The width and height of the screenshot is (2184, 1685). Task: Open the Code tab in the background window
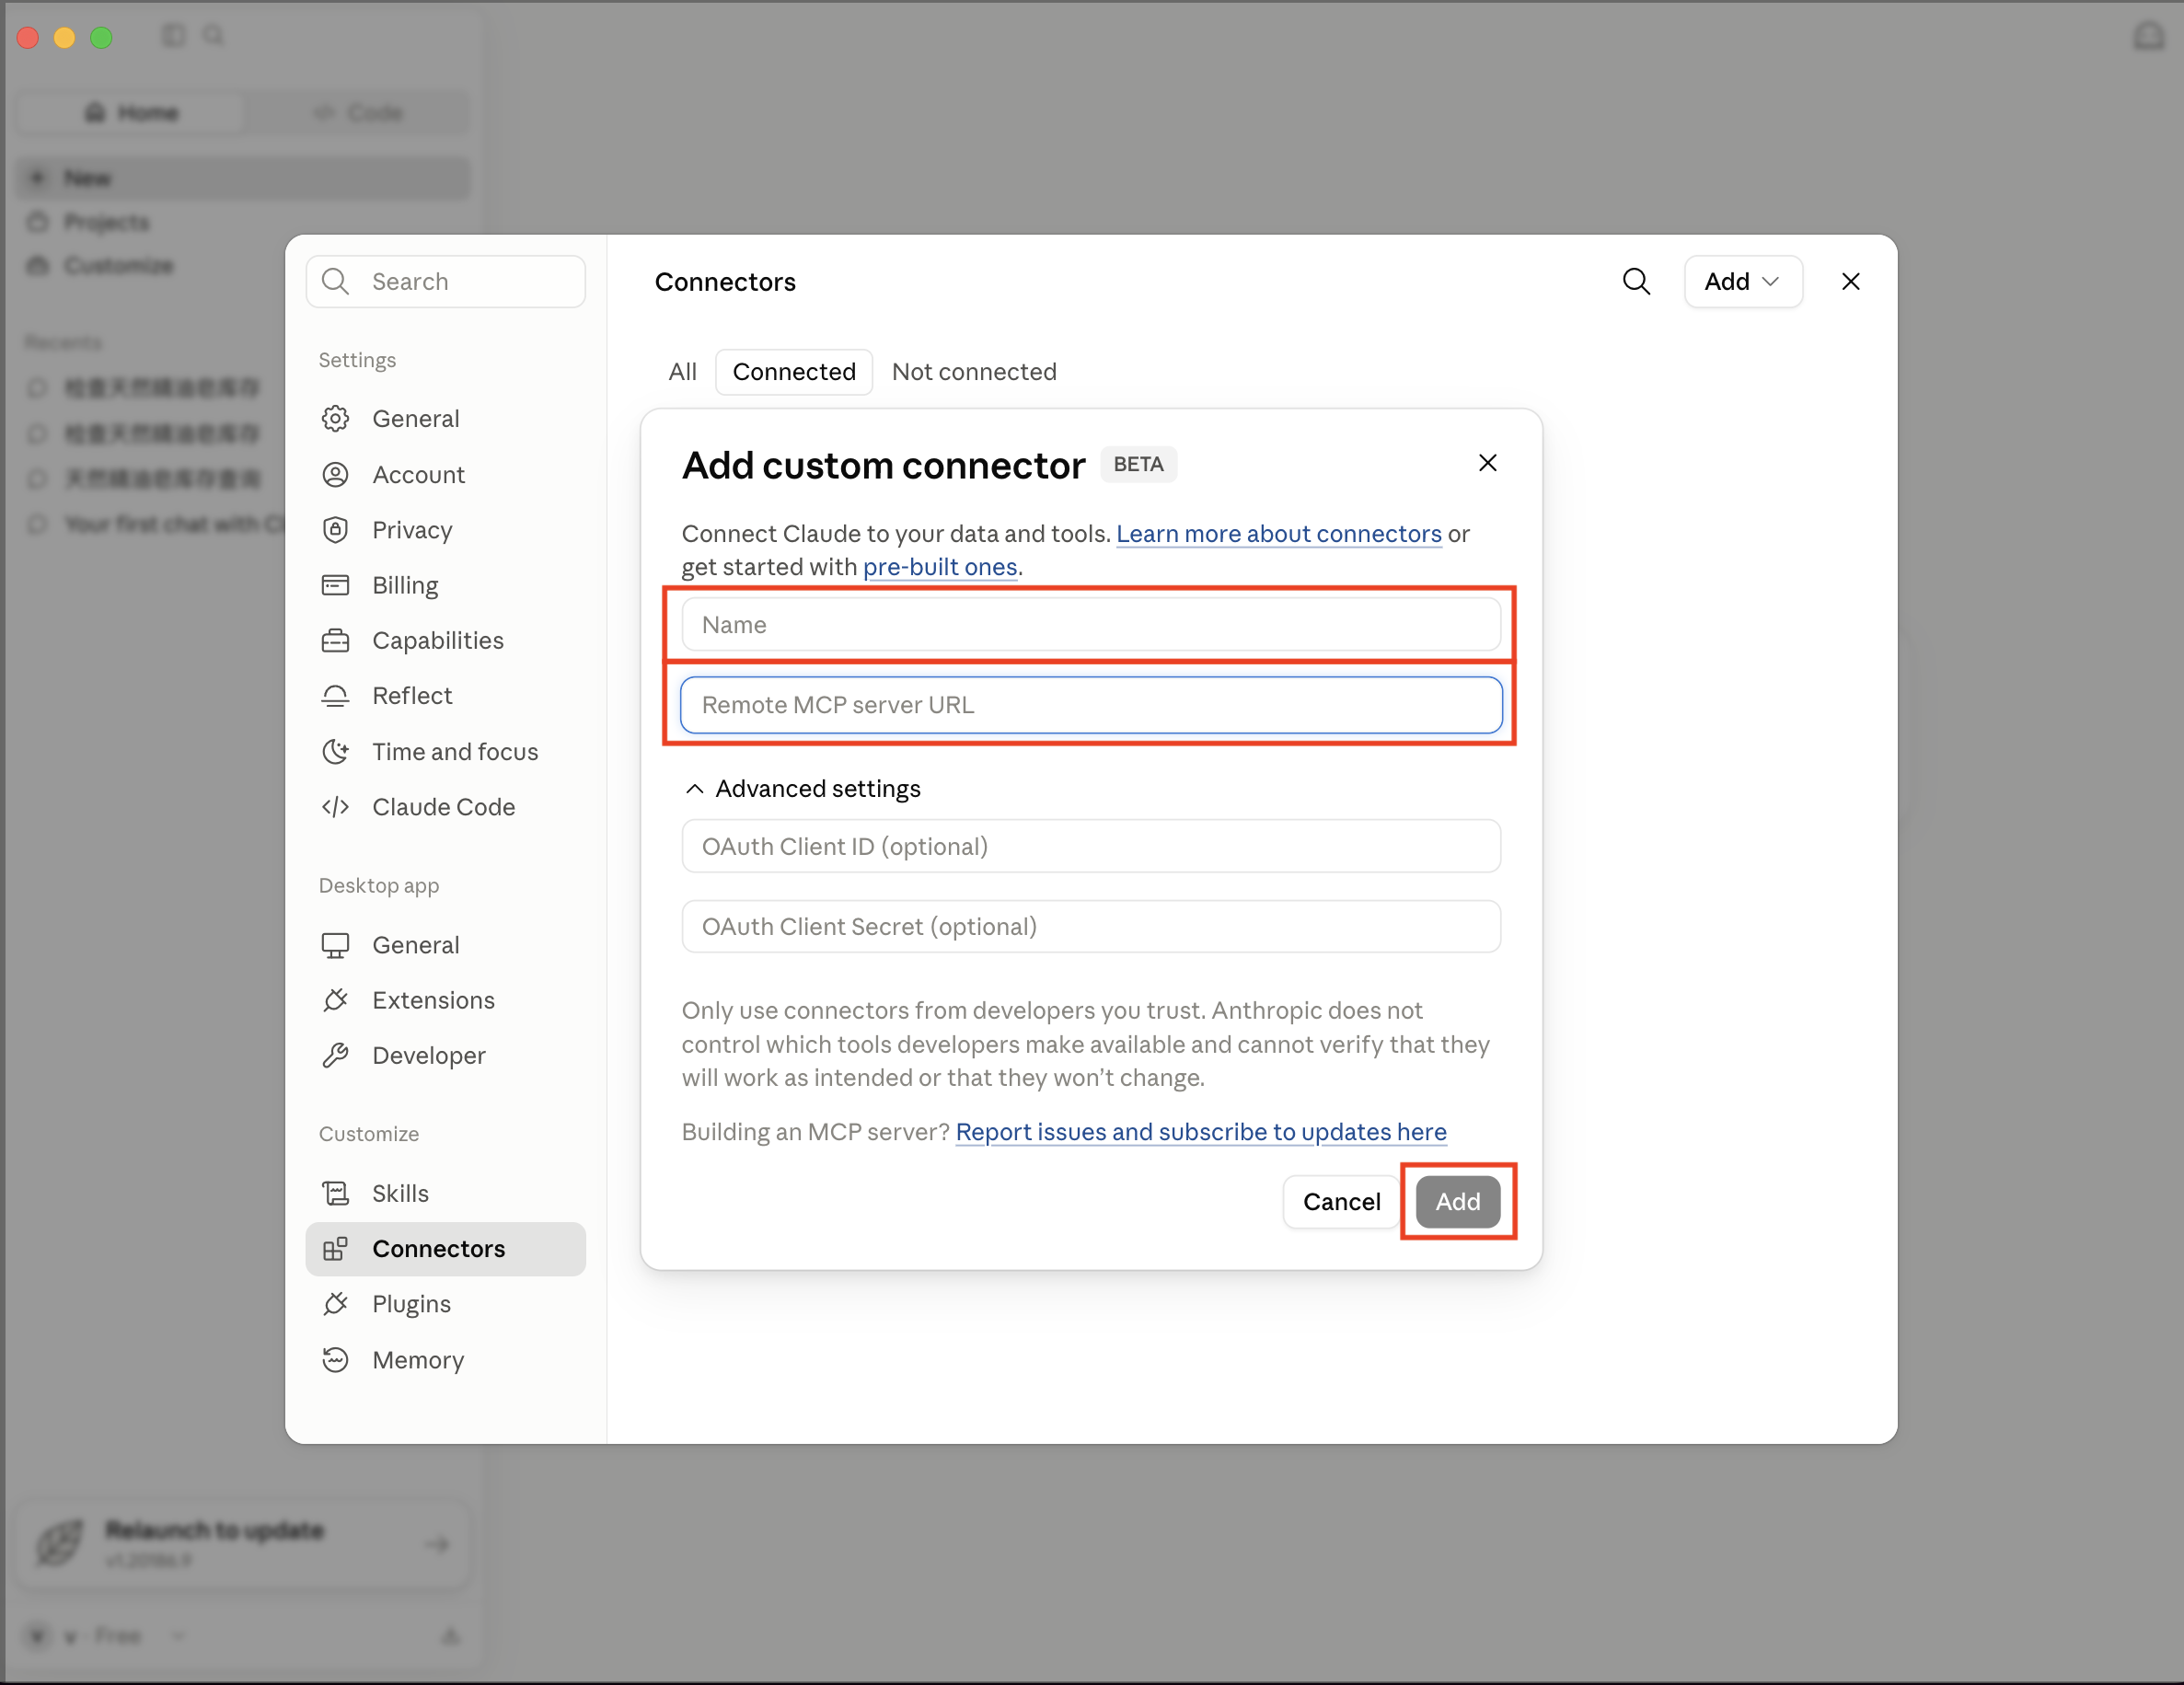point(358,112)
